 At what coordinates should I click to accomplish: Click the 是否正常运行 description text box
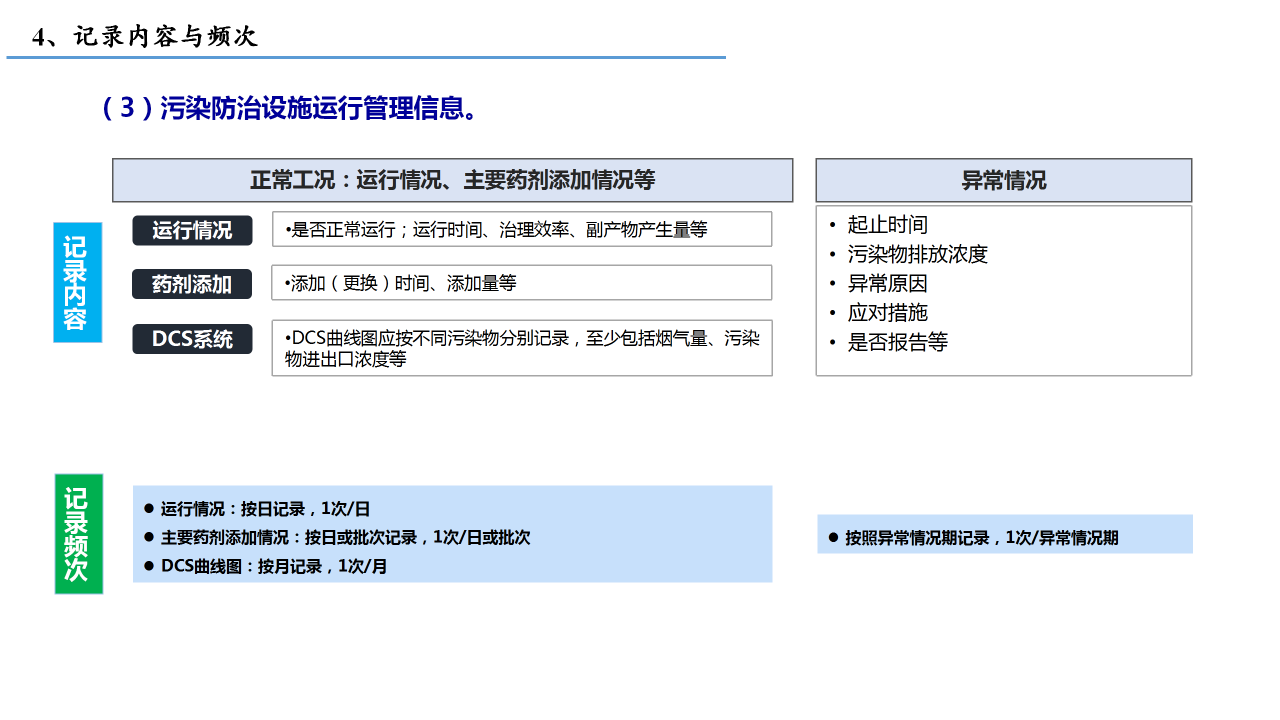[x=521, y=229]
